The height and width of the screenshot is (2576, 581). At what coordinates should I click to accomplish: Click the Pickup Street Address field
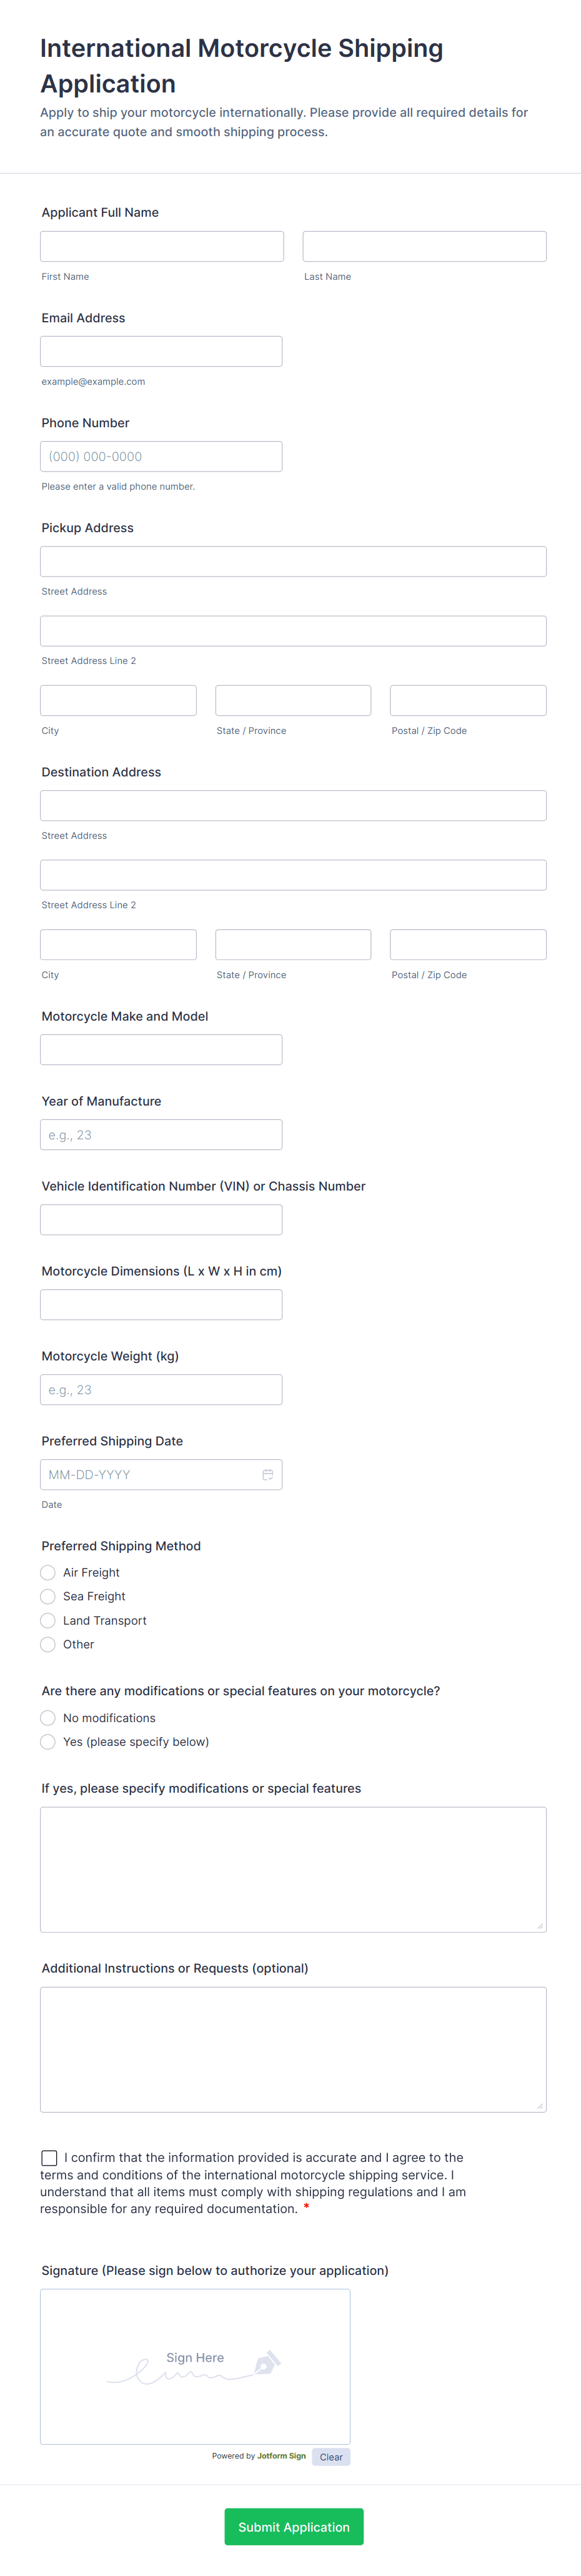point(292,561)
